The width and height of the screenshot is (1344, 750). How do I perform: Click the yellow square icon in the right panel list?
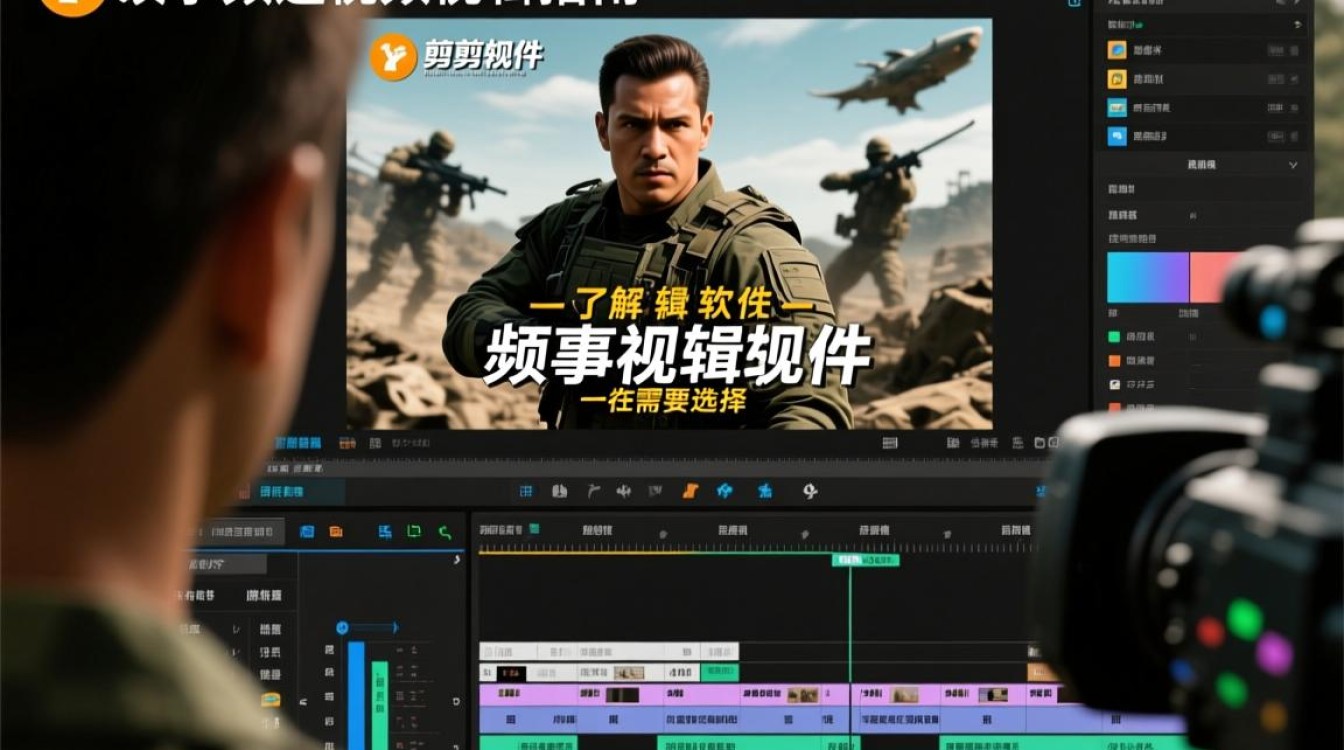(x=1117, y=79)
